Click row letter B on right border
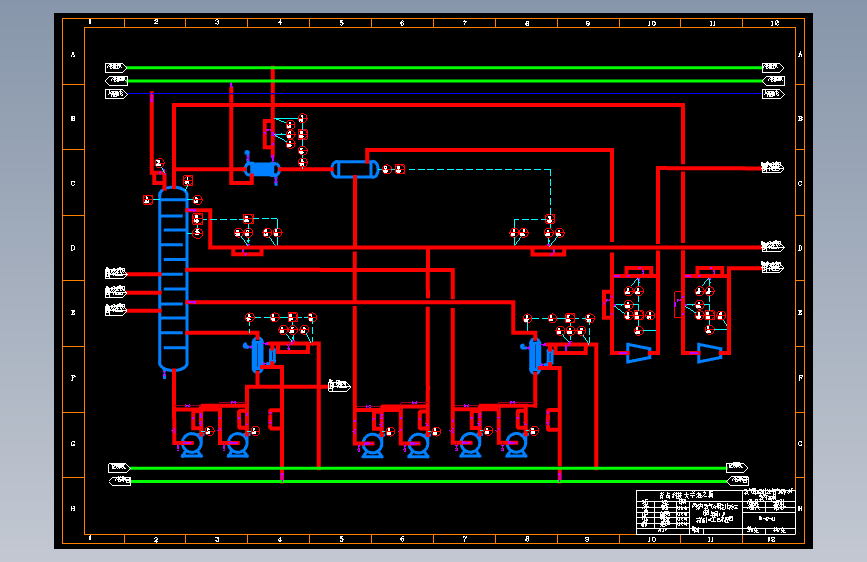The width and height of the screenshot is (867, 562). click(x=800, y=118)
